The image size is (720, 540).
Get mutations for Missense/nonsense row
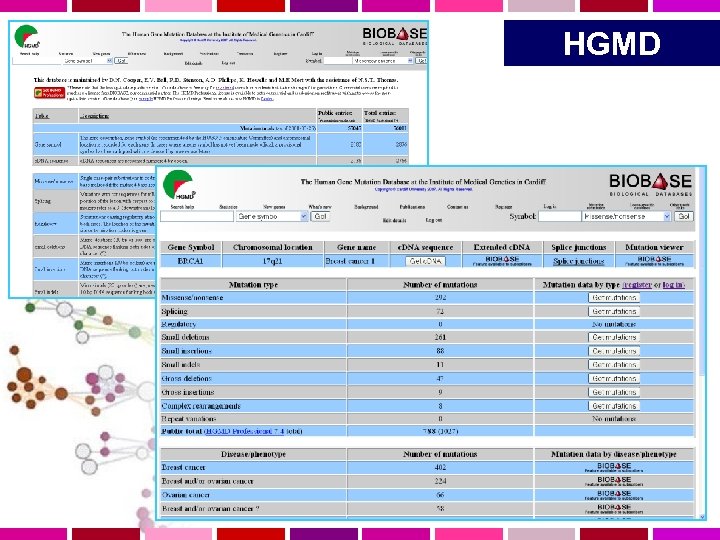pos(614,298)
